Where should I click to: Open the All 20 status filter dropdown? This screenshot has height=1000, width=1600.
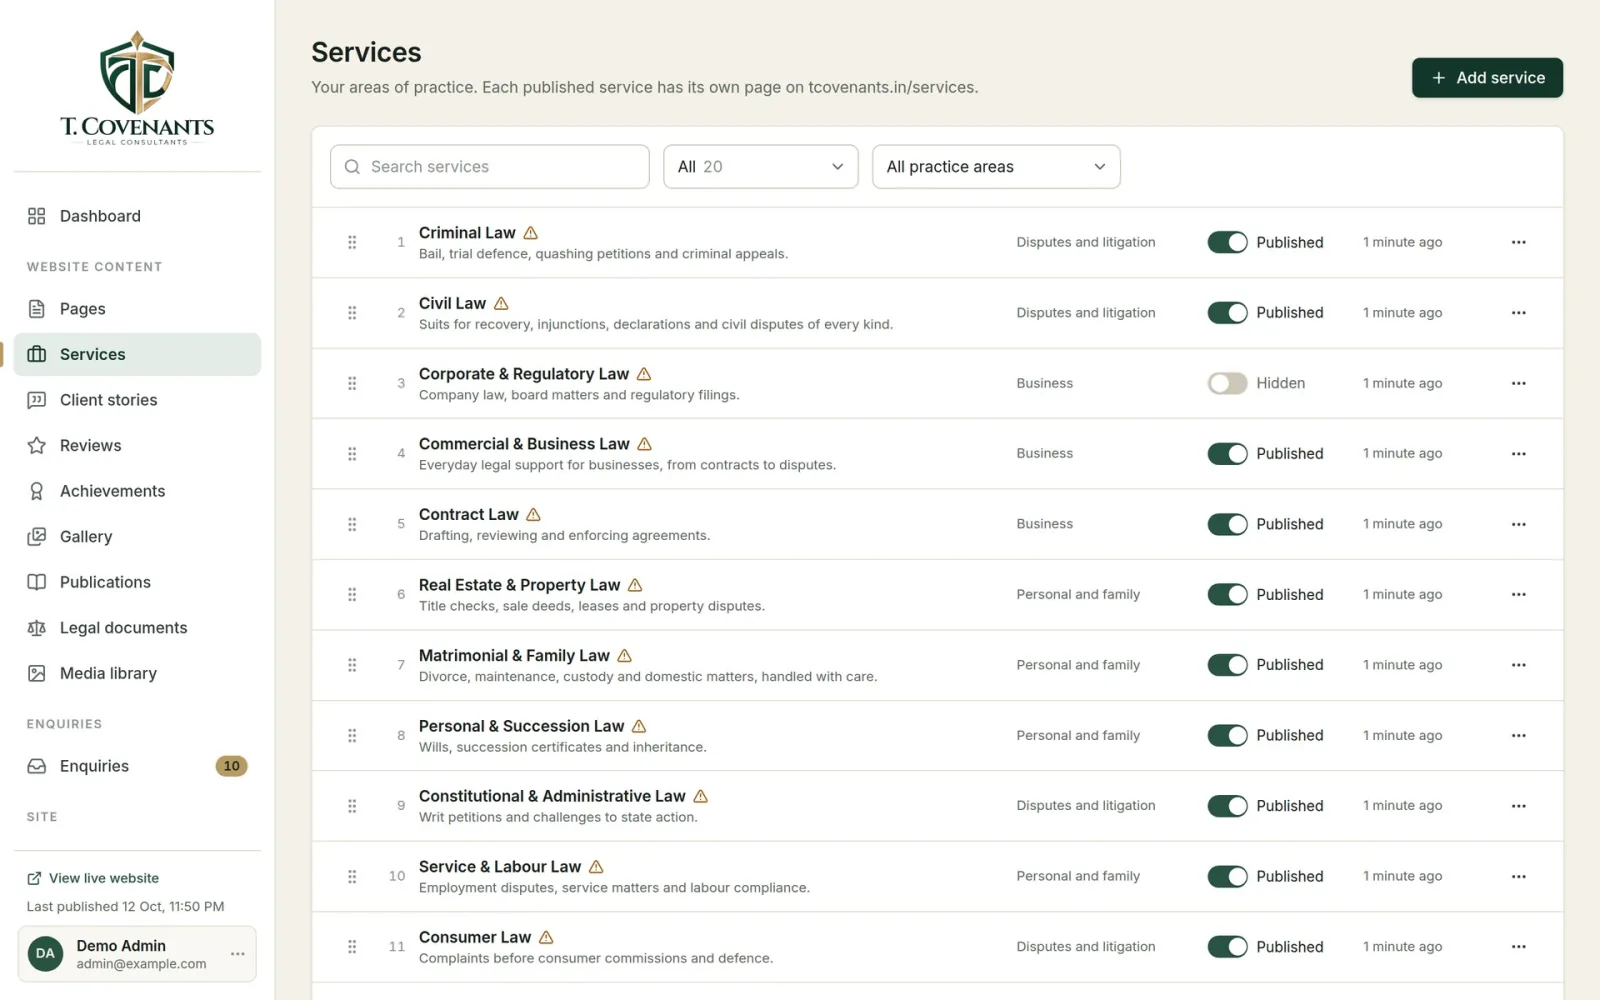pos(760,167)
